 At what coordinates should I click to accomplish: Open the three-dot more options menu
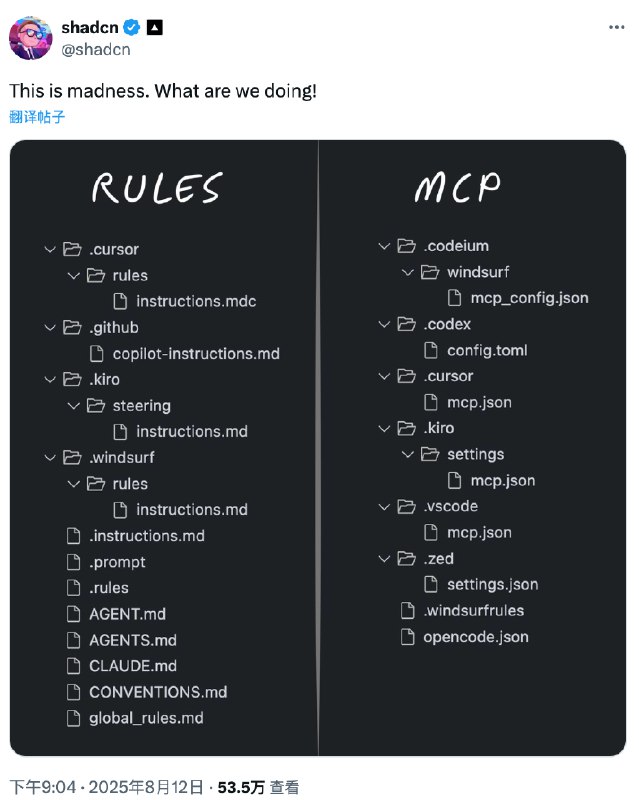click(617, 27)
